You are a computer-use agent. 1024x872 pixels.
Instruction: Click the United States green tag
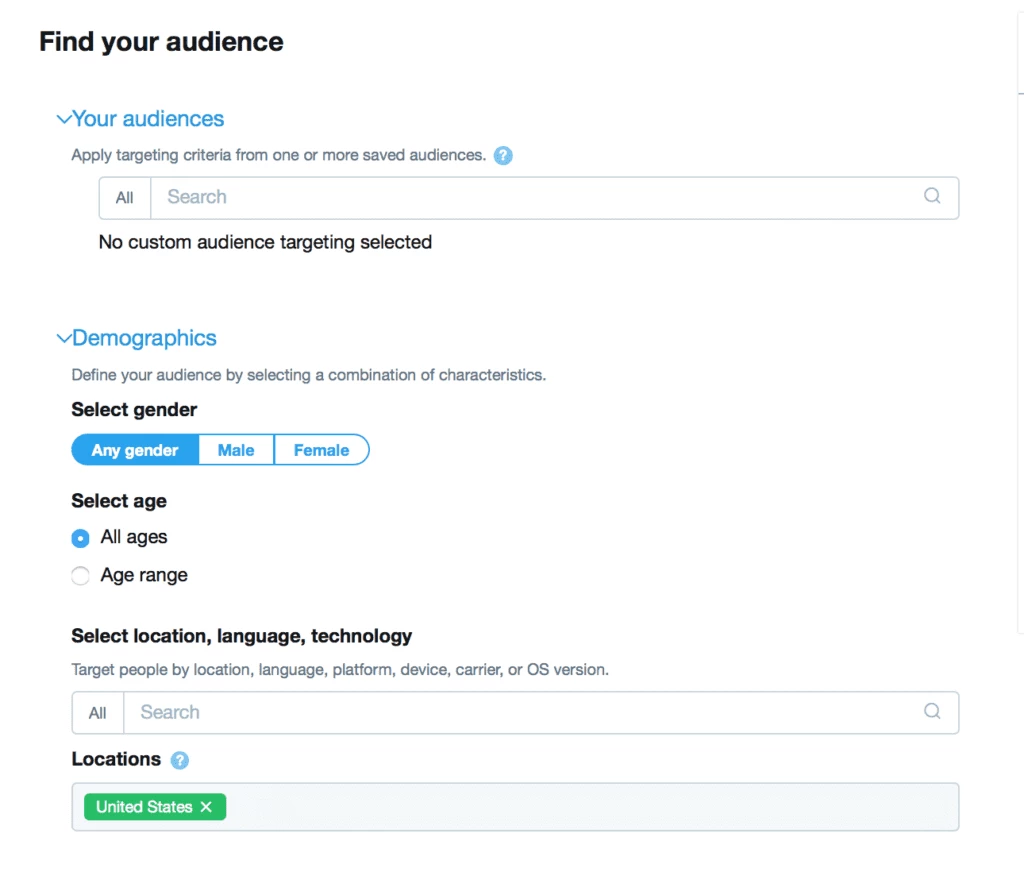[144, 807]
